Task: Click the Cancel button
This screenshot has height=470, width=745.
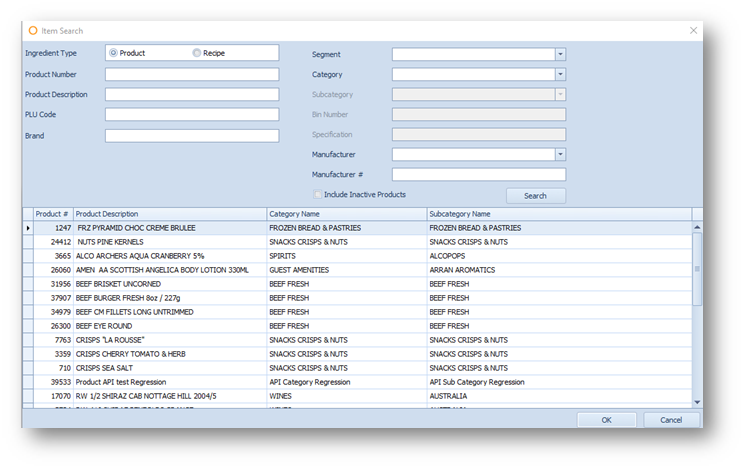Action: click(671, 420)
